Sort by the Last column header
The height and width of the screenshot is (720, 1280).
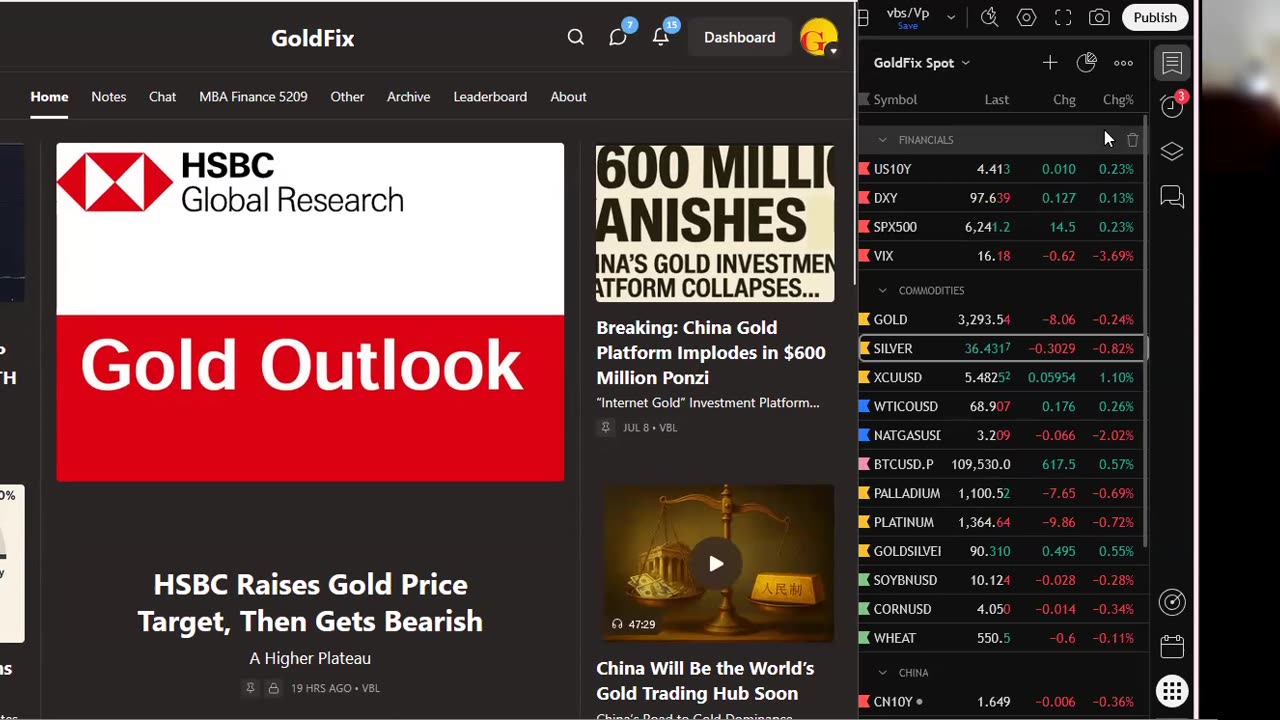(996, 100)
